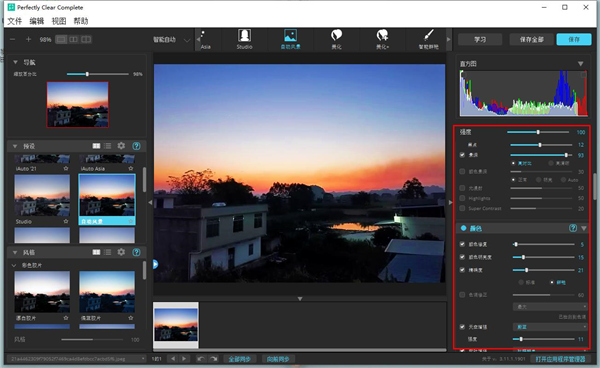Viewport: 600px width, 368px height.
Task: Favorite the Studio preset star
Action: coord(66,221)
